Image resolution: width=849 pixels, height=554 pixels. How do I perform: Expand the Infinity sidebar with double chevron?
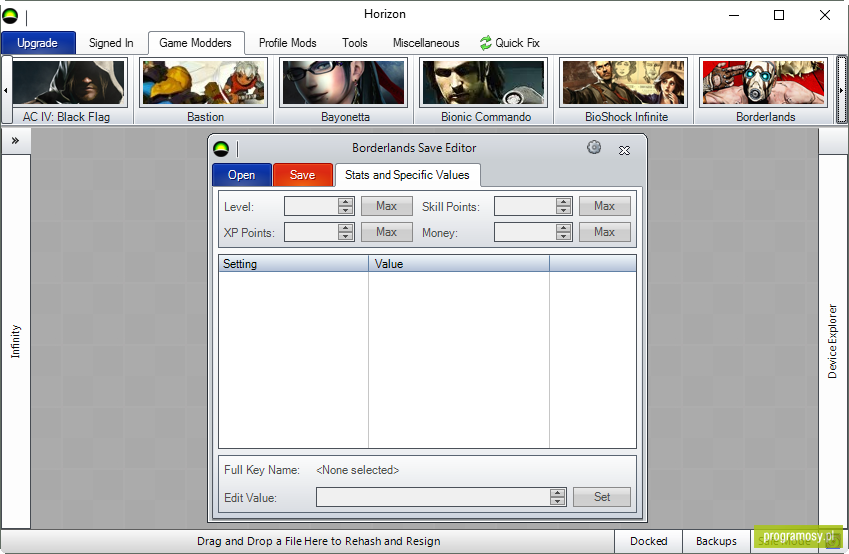[15, 141]
